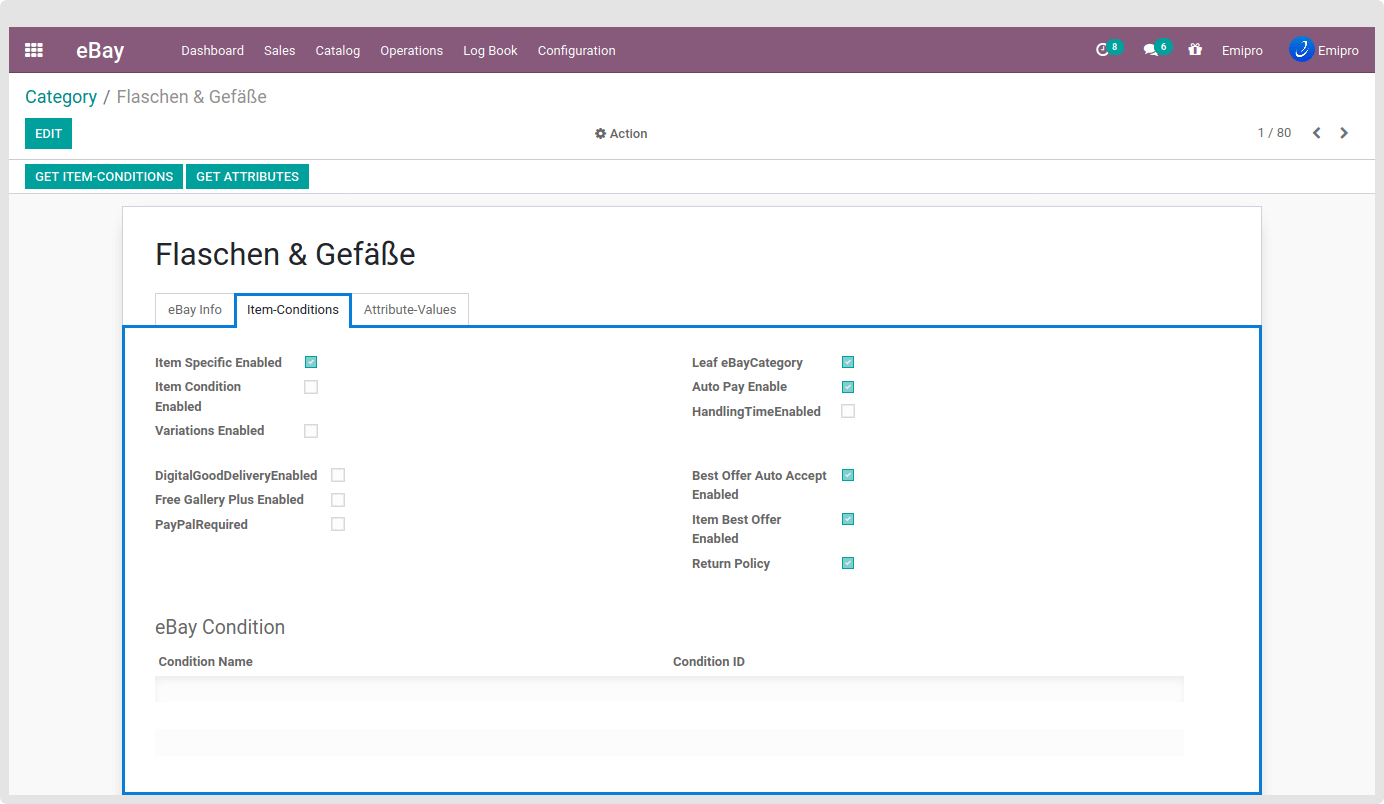Toggle HandlingTimeEnabled checkbox
The image size is (1384, 804).
pyautogui.click(x=848, y=411)
